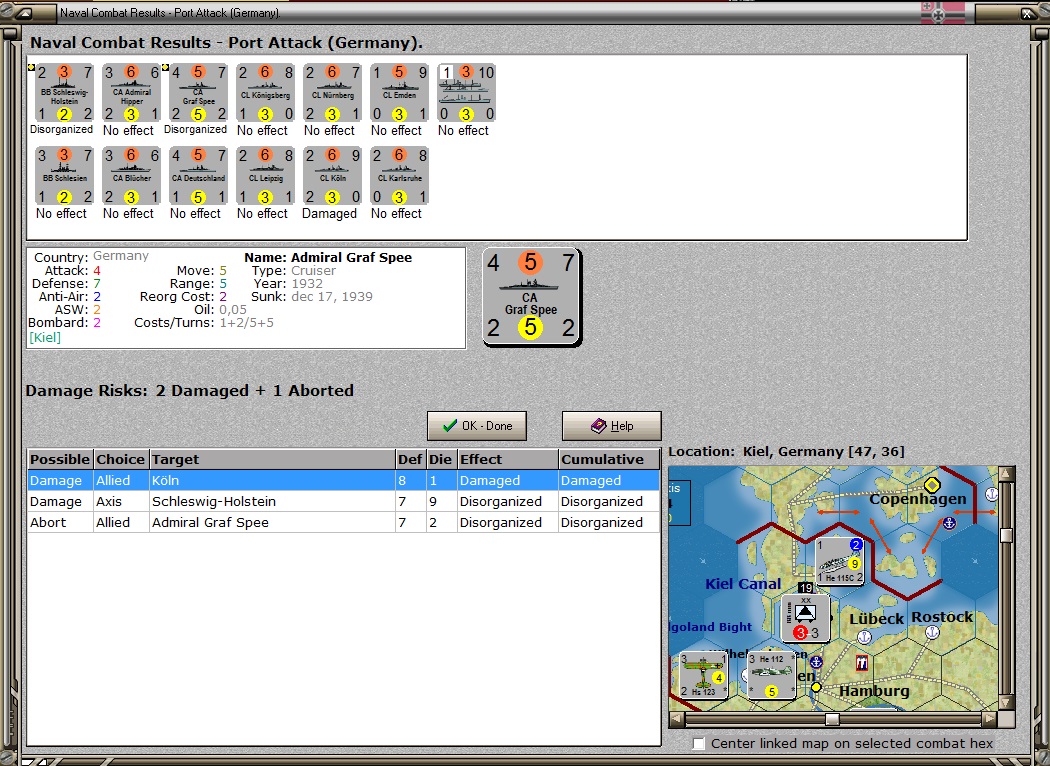Click the map's vertical scrollbar down arrow
Screen dimensions: 1050x766
point(1006,702)
